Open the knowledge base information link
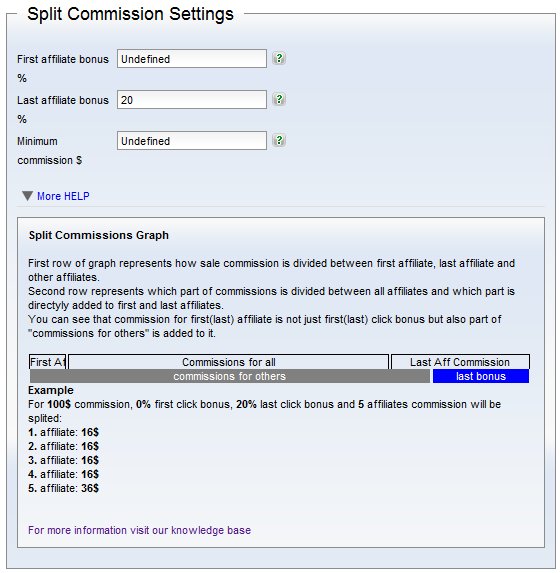This screenshot has height=573, width=560. tap(140, 530)
